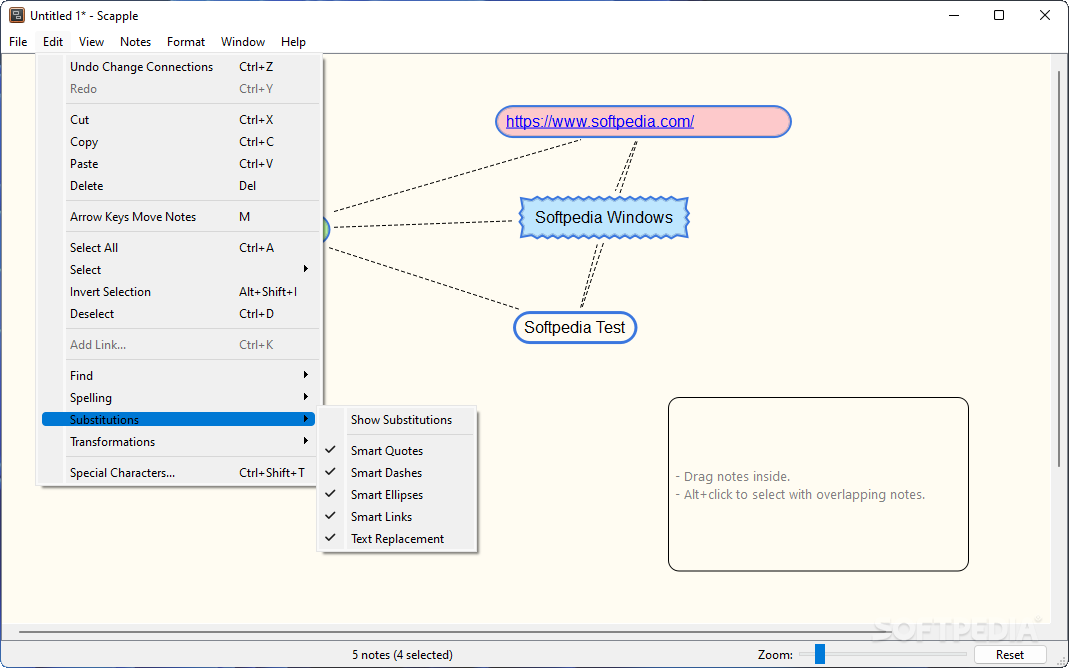Expand the Transformations submenu
Viewport: 1069px width, 668px height.
click(179, 442)
